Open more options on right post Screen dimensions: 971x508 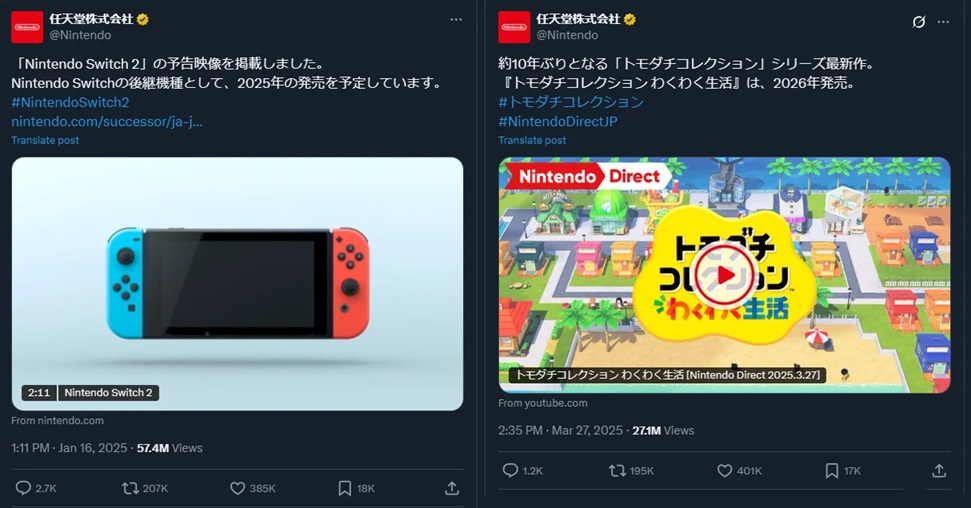click(943, 22)
